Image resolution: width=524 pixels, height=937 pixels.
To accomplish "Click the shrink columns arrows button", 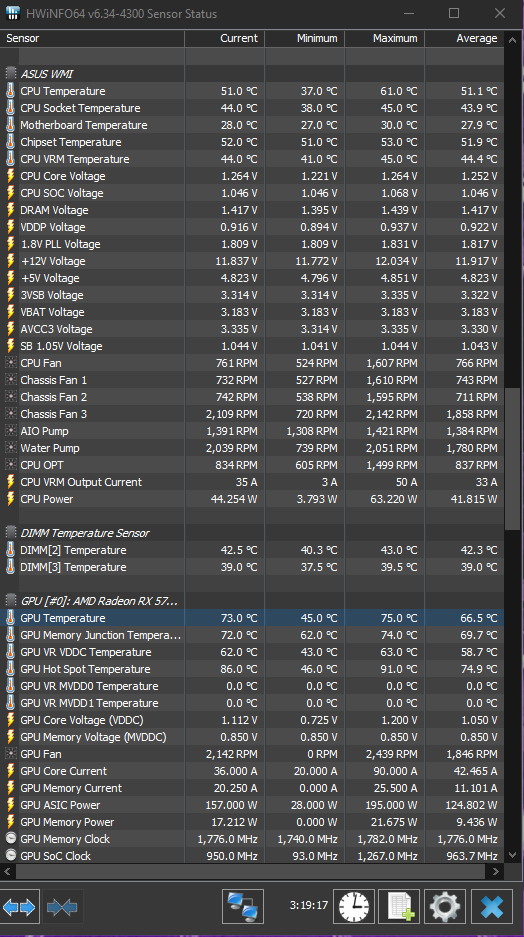I will point(62,907).
